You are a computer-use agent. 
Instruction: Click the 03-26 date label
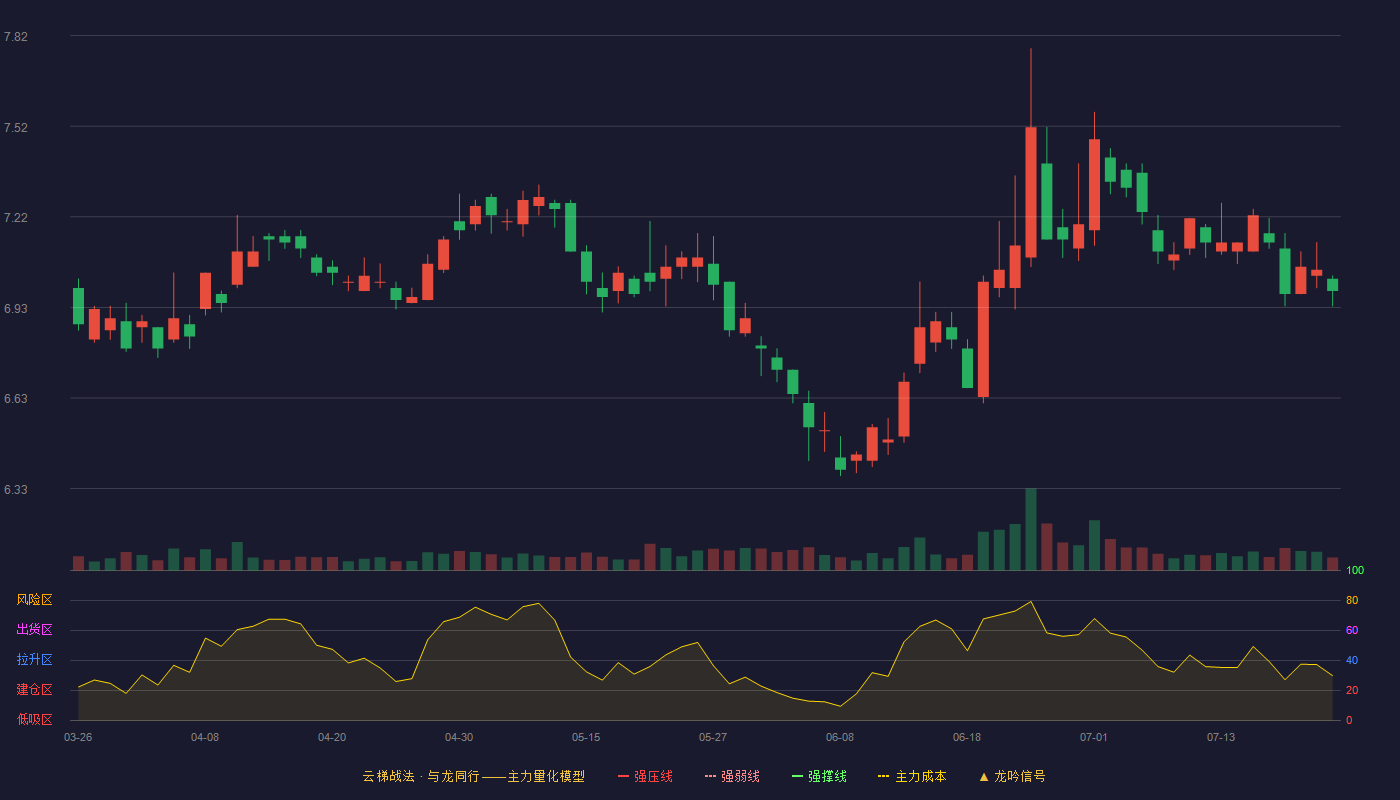pos(78,737)
